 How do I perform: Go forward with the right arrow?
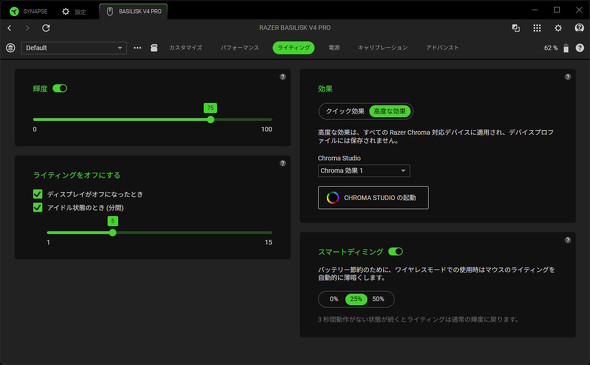click(27, 28)
